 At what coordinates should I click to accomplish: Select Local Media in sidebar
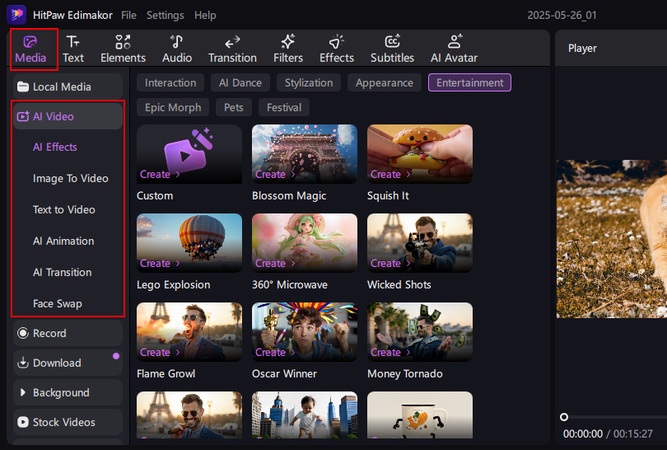(68, 87)
